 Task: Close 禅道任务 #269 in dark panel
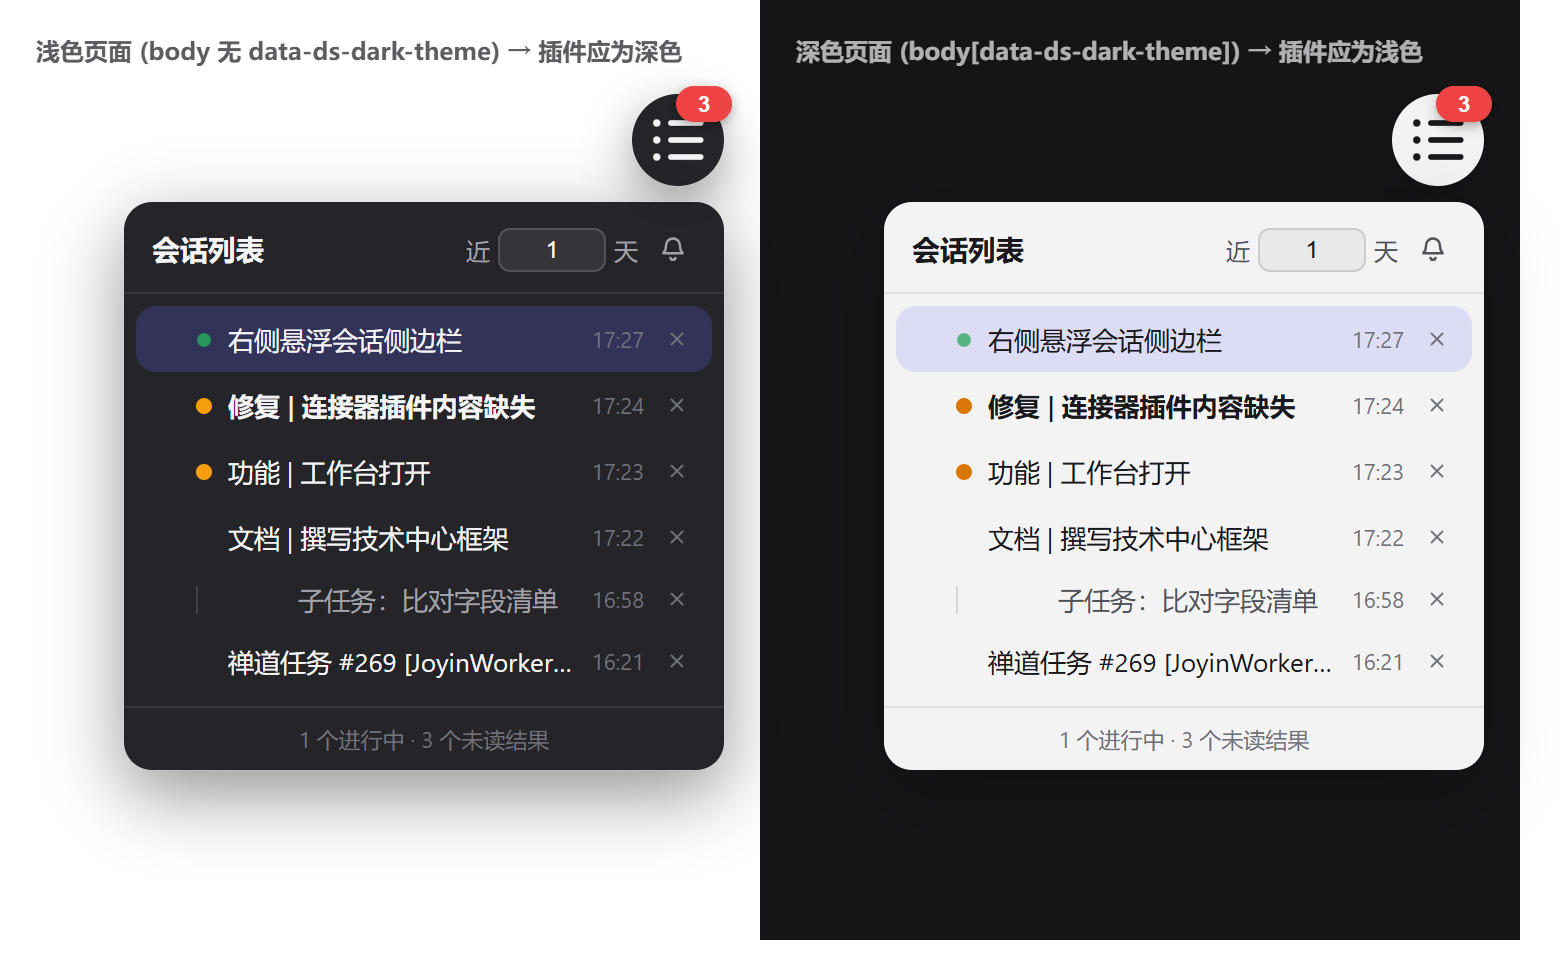pos(677,661)
